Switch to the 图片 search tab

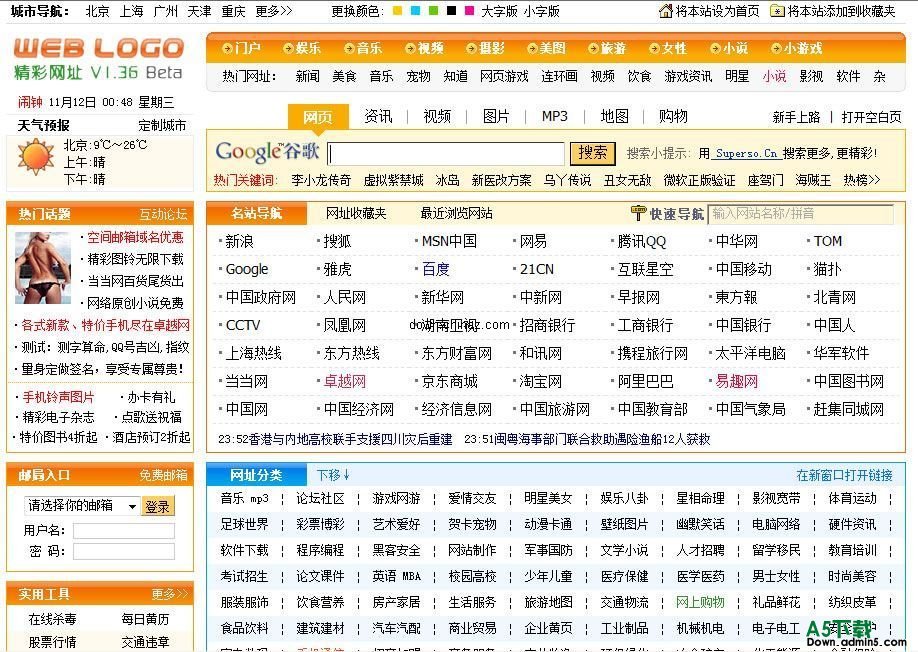click(496, 116)
